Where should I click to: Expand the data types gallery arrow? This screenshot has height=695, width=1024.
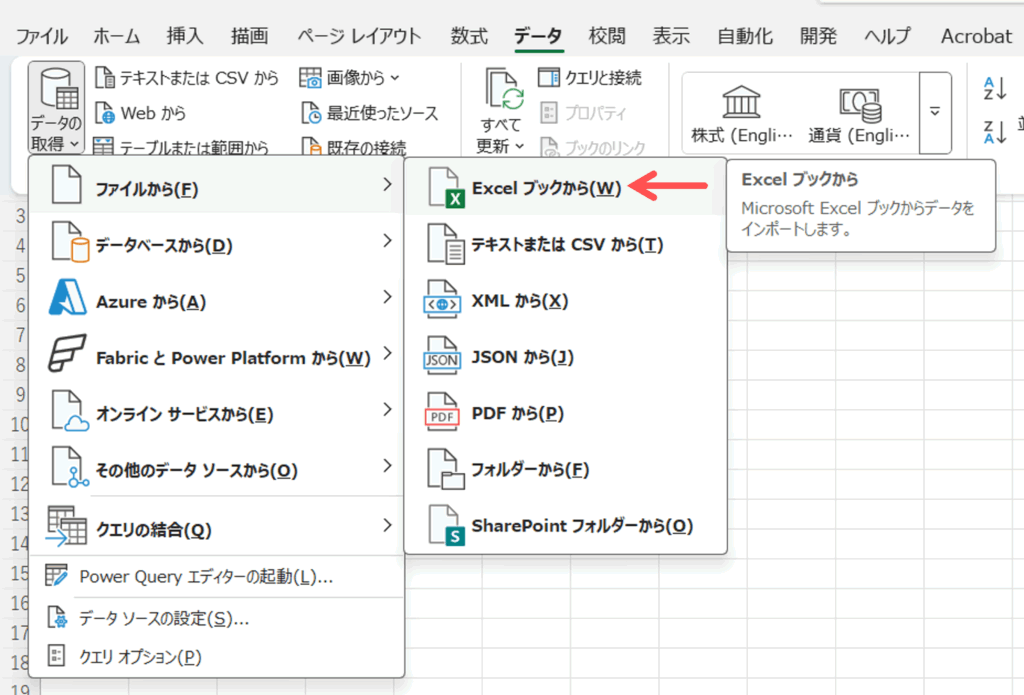pyautogui.click(x=935, y=111)
